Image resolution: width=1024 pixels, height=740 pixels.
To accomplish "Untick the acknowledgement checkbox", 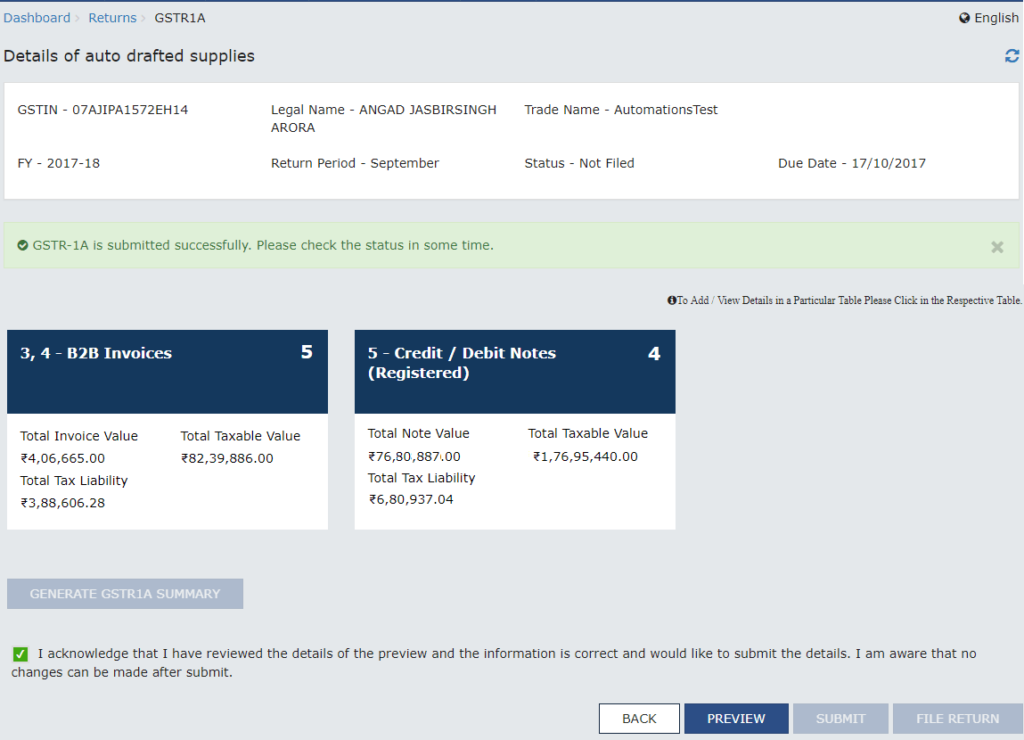I will [x=20, y=654].
